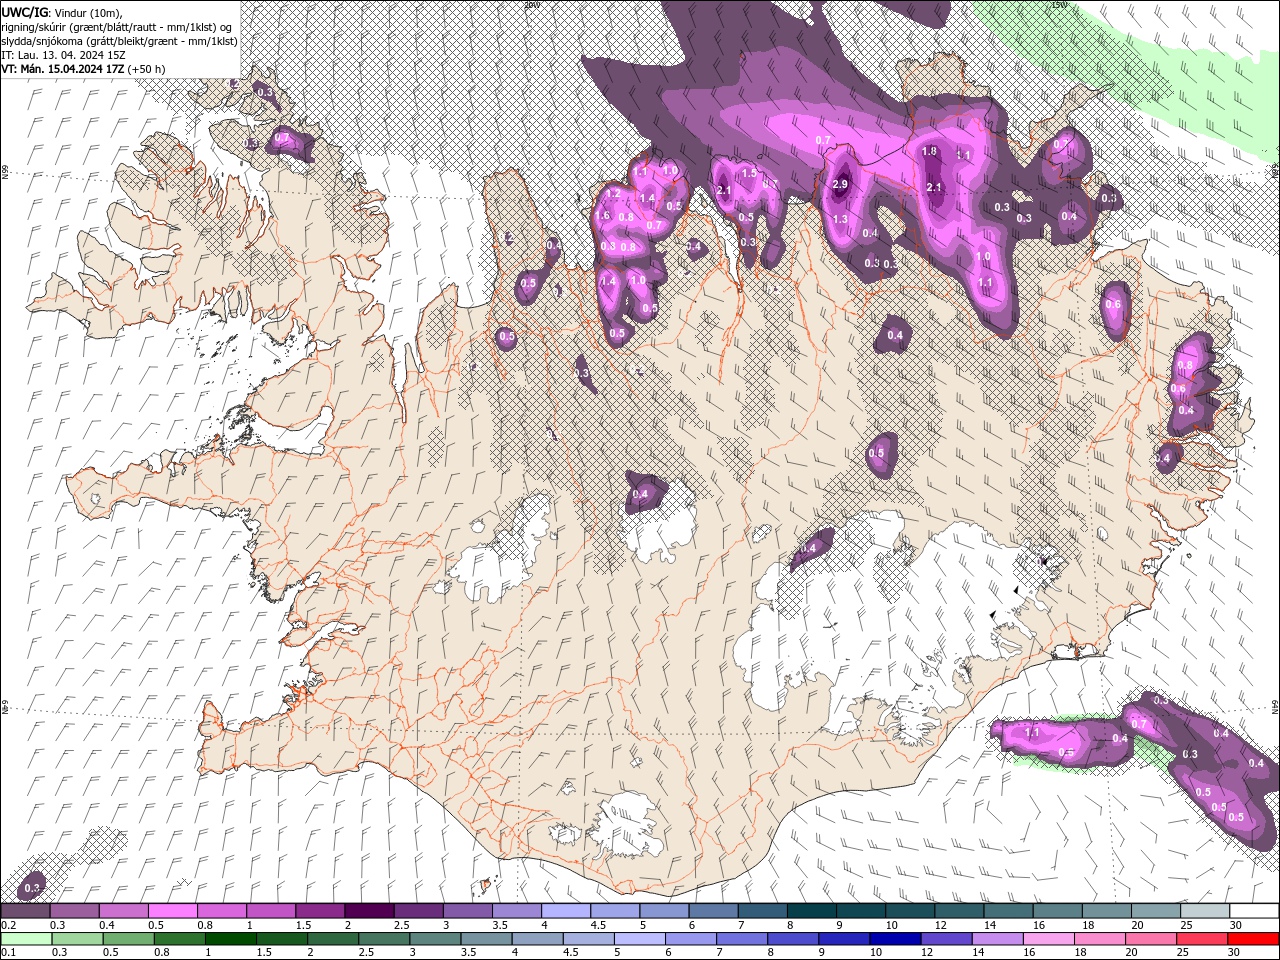The image size is (1280, 960).
Task: Click the '0.2' label of snow legend
Action: coord(8,925)
